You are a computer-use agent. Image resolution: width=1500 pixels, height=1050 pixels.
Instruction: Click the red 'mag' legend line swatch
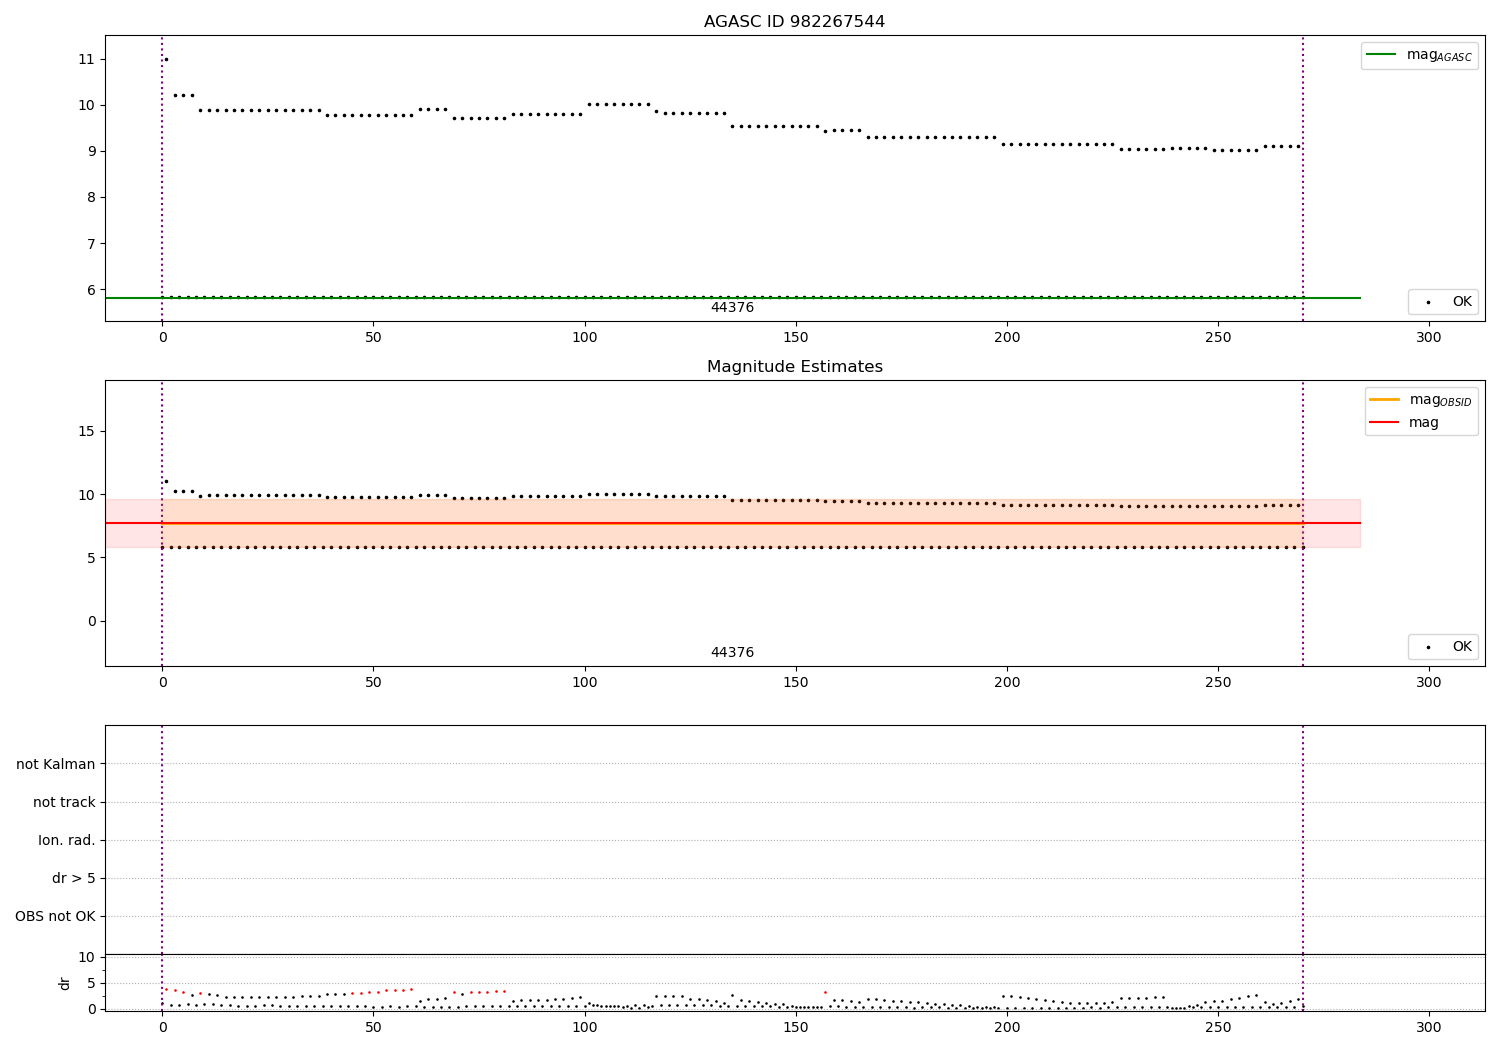(1384, 422)
